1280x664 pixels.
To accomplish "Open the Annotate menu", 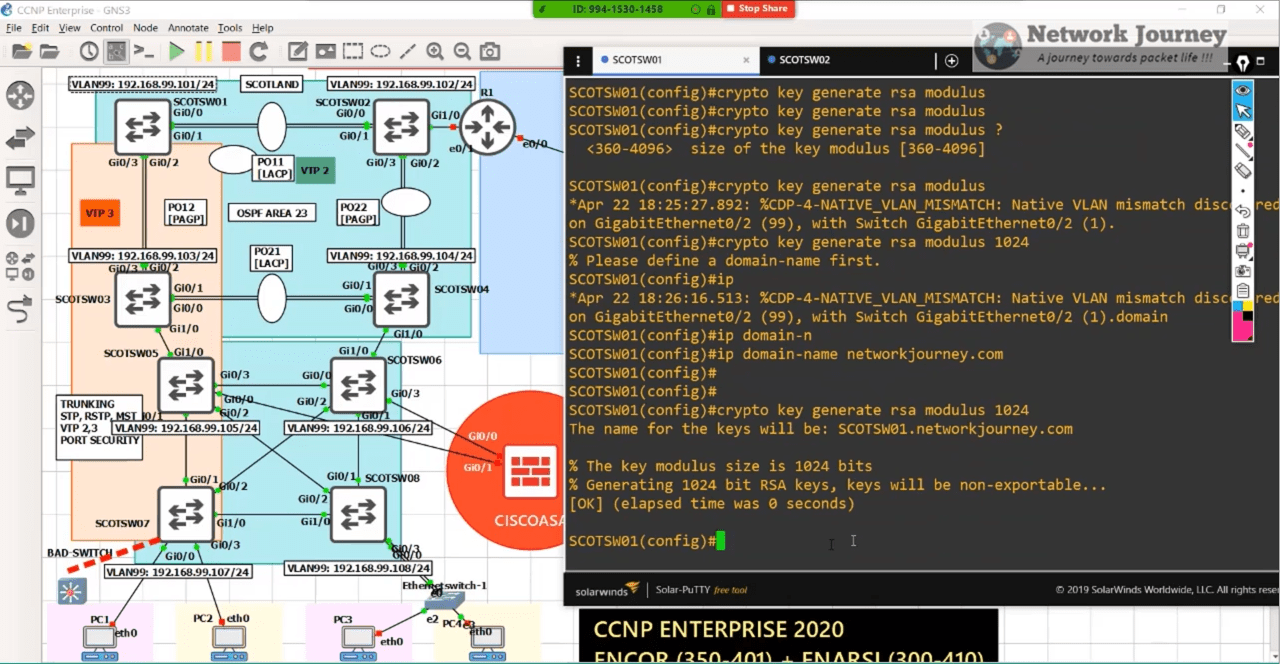I will tap(188, 28).
